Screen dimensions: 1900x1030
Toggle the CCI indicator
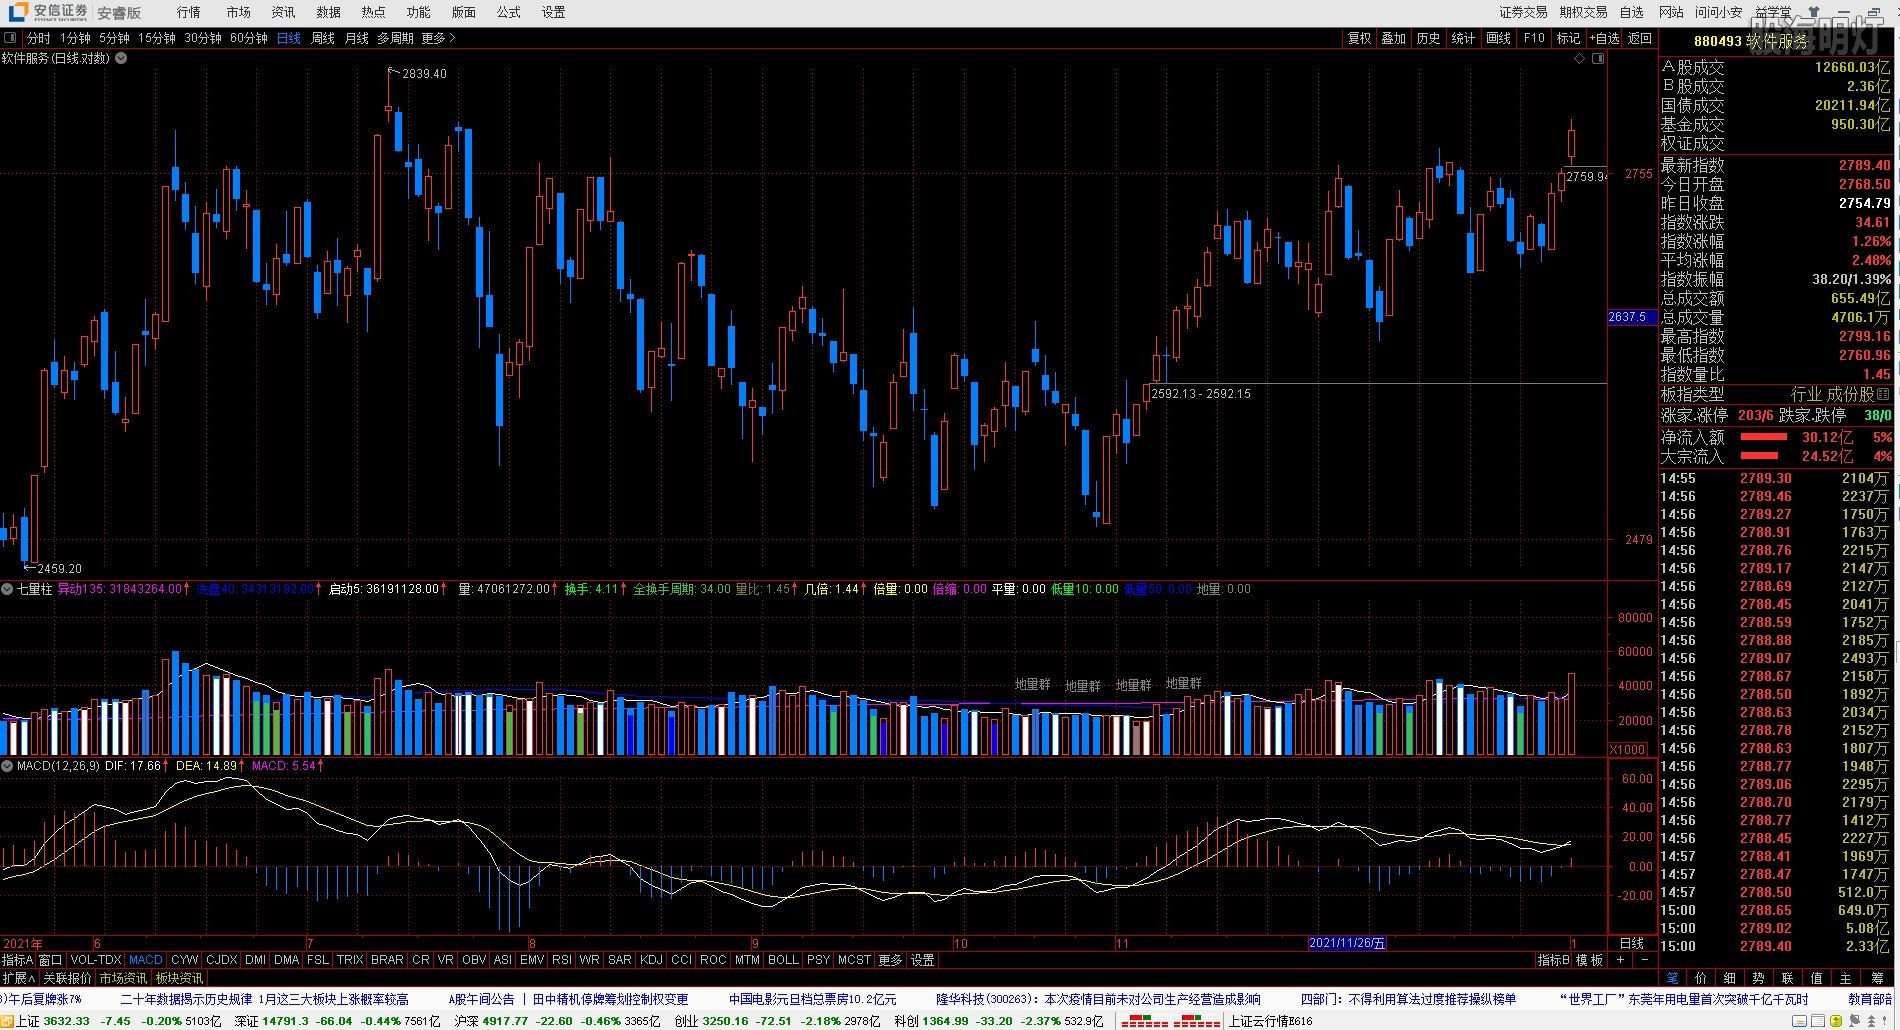[x=681, y=960]
